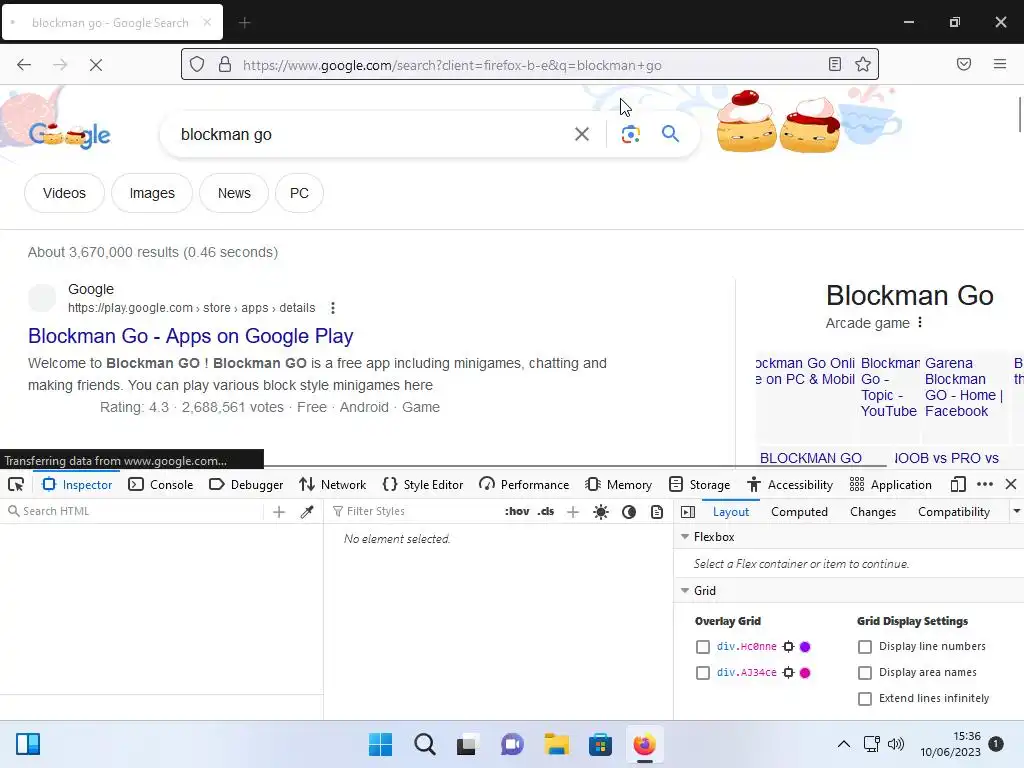This screenshot has height=768, width=1024.
Task: Toggle the .cls classes panel
Action: pos(546,511)
